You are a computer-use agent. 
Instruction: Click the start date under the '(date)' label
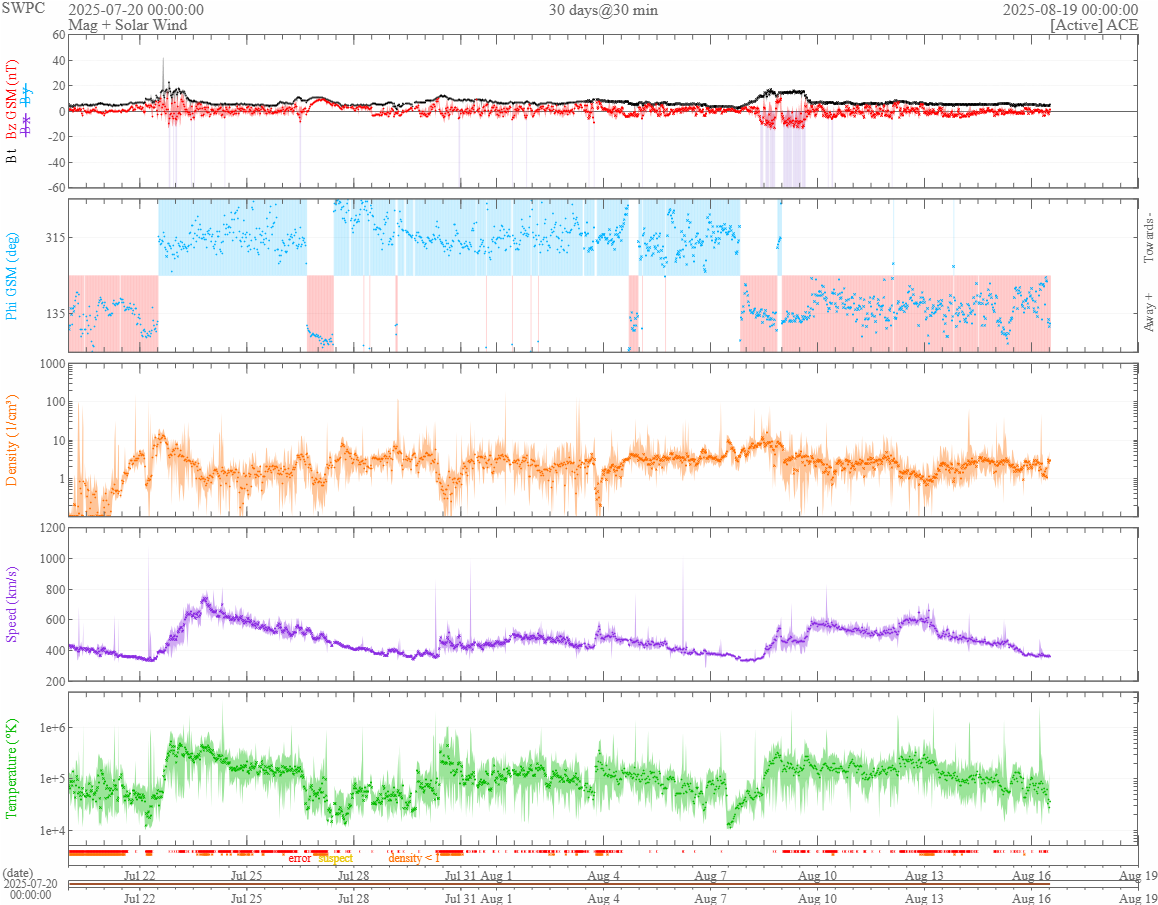coord(31,889)
